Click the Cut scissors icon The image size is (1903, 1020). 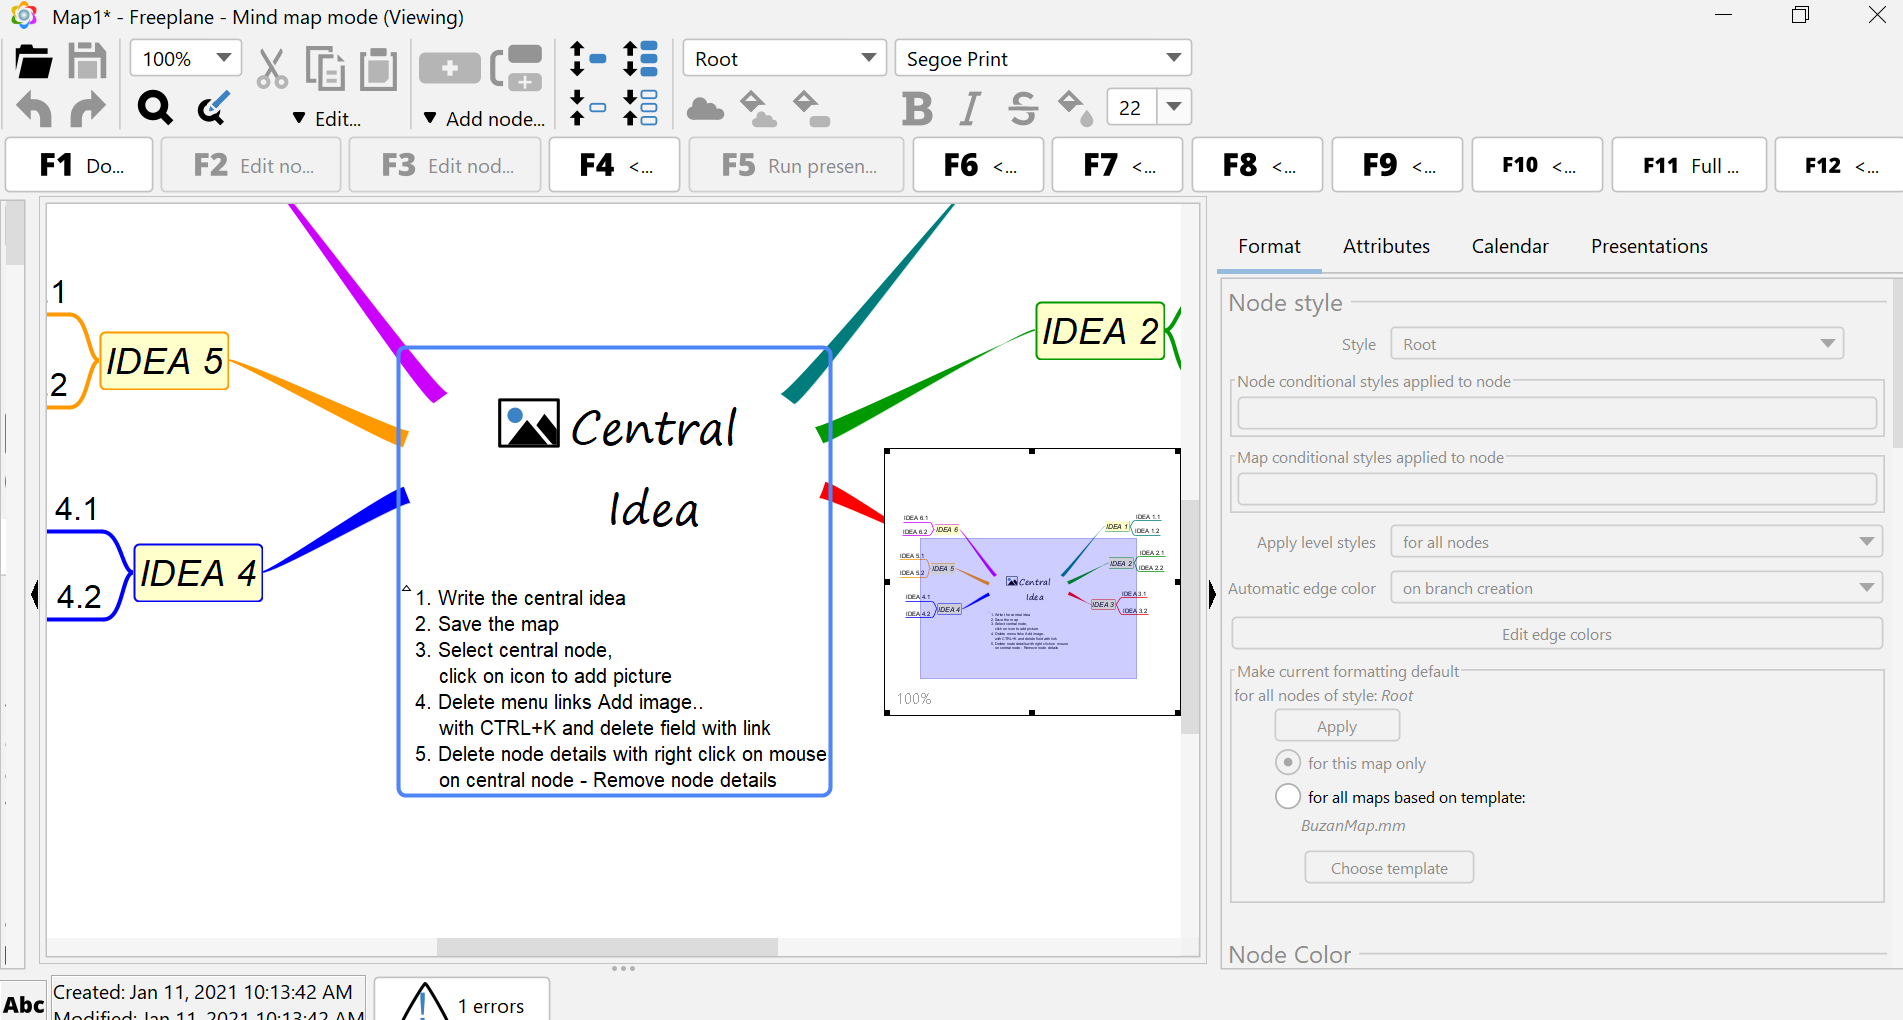pos(272,69)
